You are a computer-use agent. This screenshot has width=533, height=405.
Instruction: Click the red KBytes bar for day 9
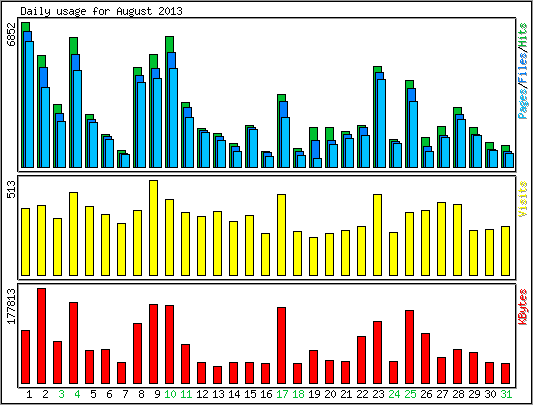point(153,344)
